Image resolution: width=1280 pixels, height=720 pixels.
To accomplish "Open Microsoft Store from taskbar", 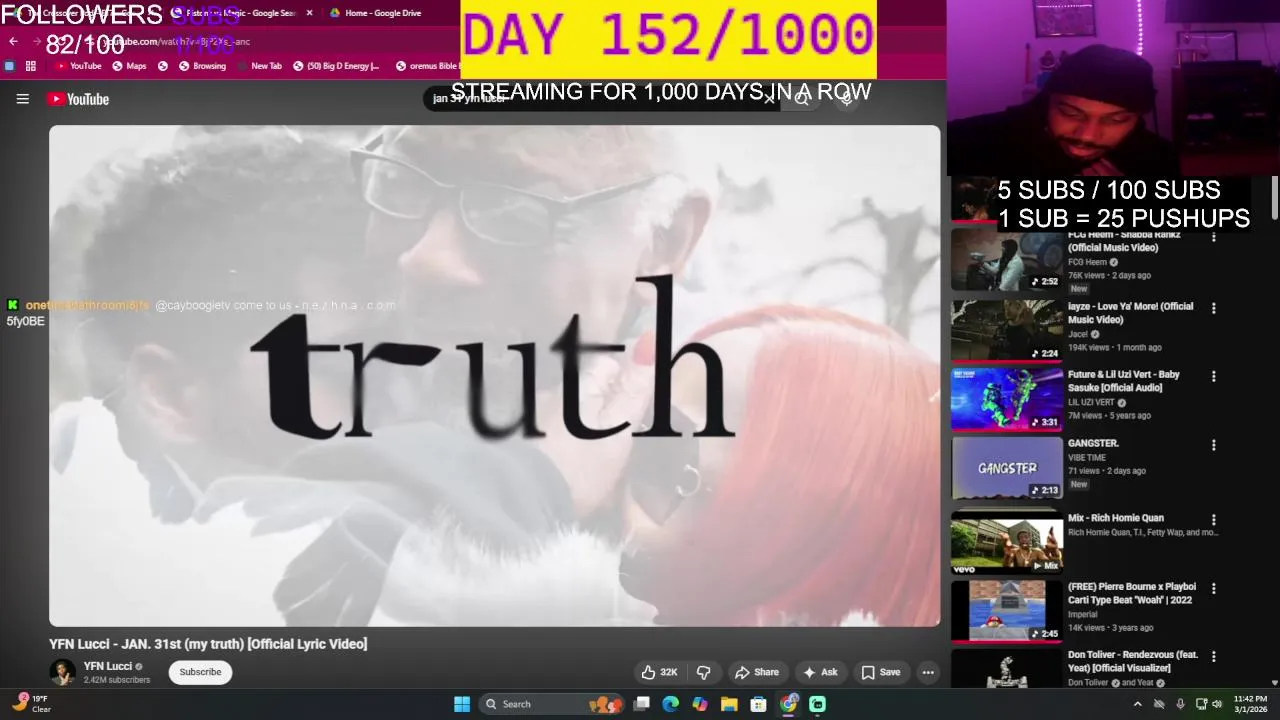I will (x=759, y=704).
